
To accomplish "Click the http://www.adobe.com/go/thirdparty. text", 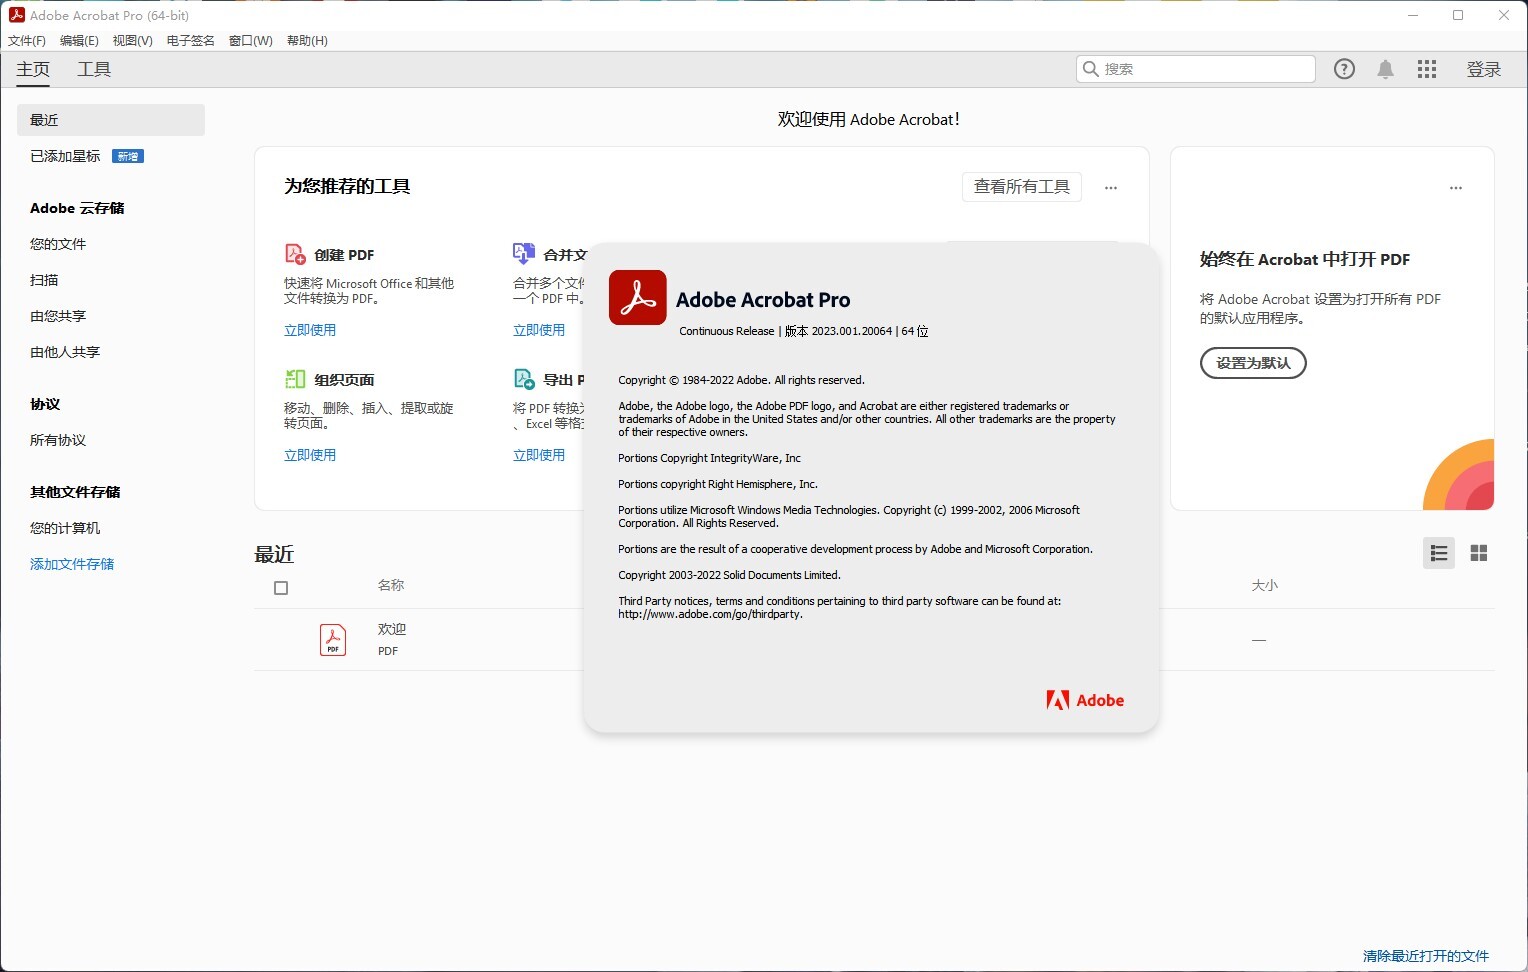I will (x=710, y=614).
